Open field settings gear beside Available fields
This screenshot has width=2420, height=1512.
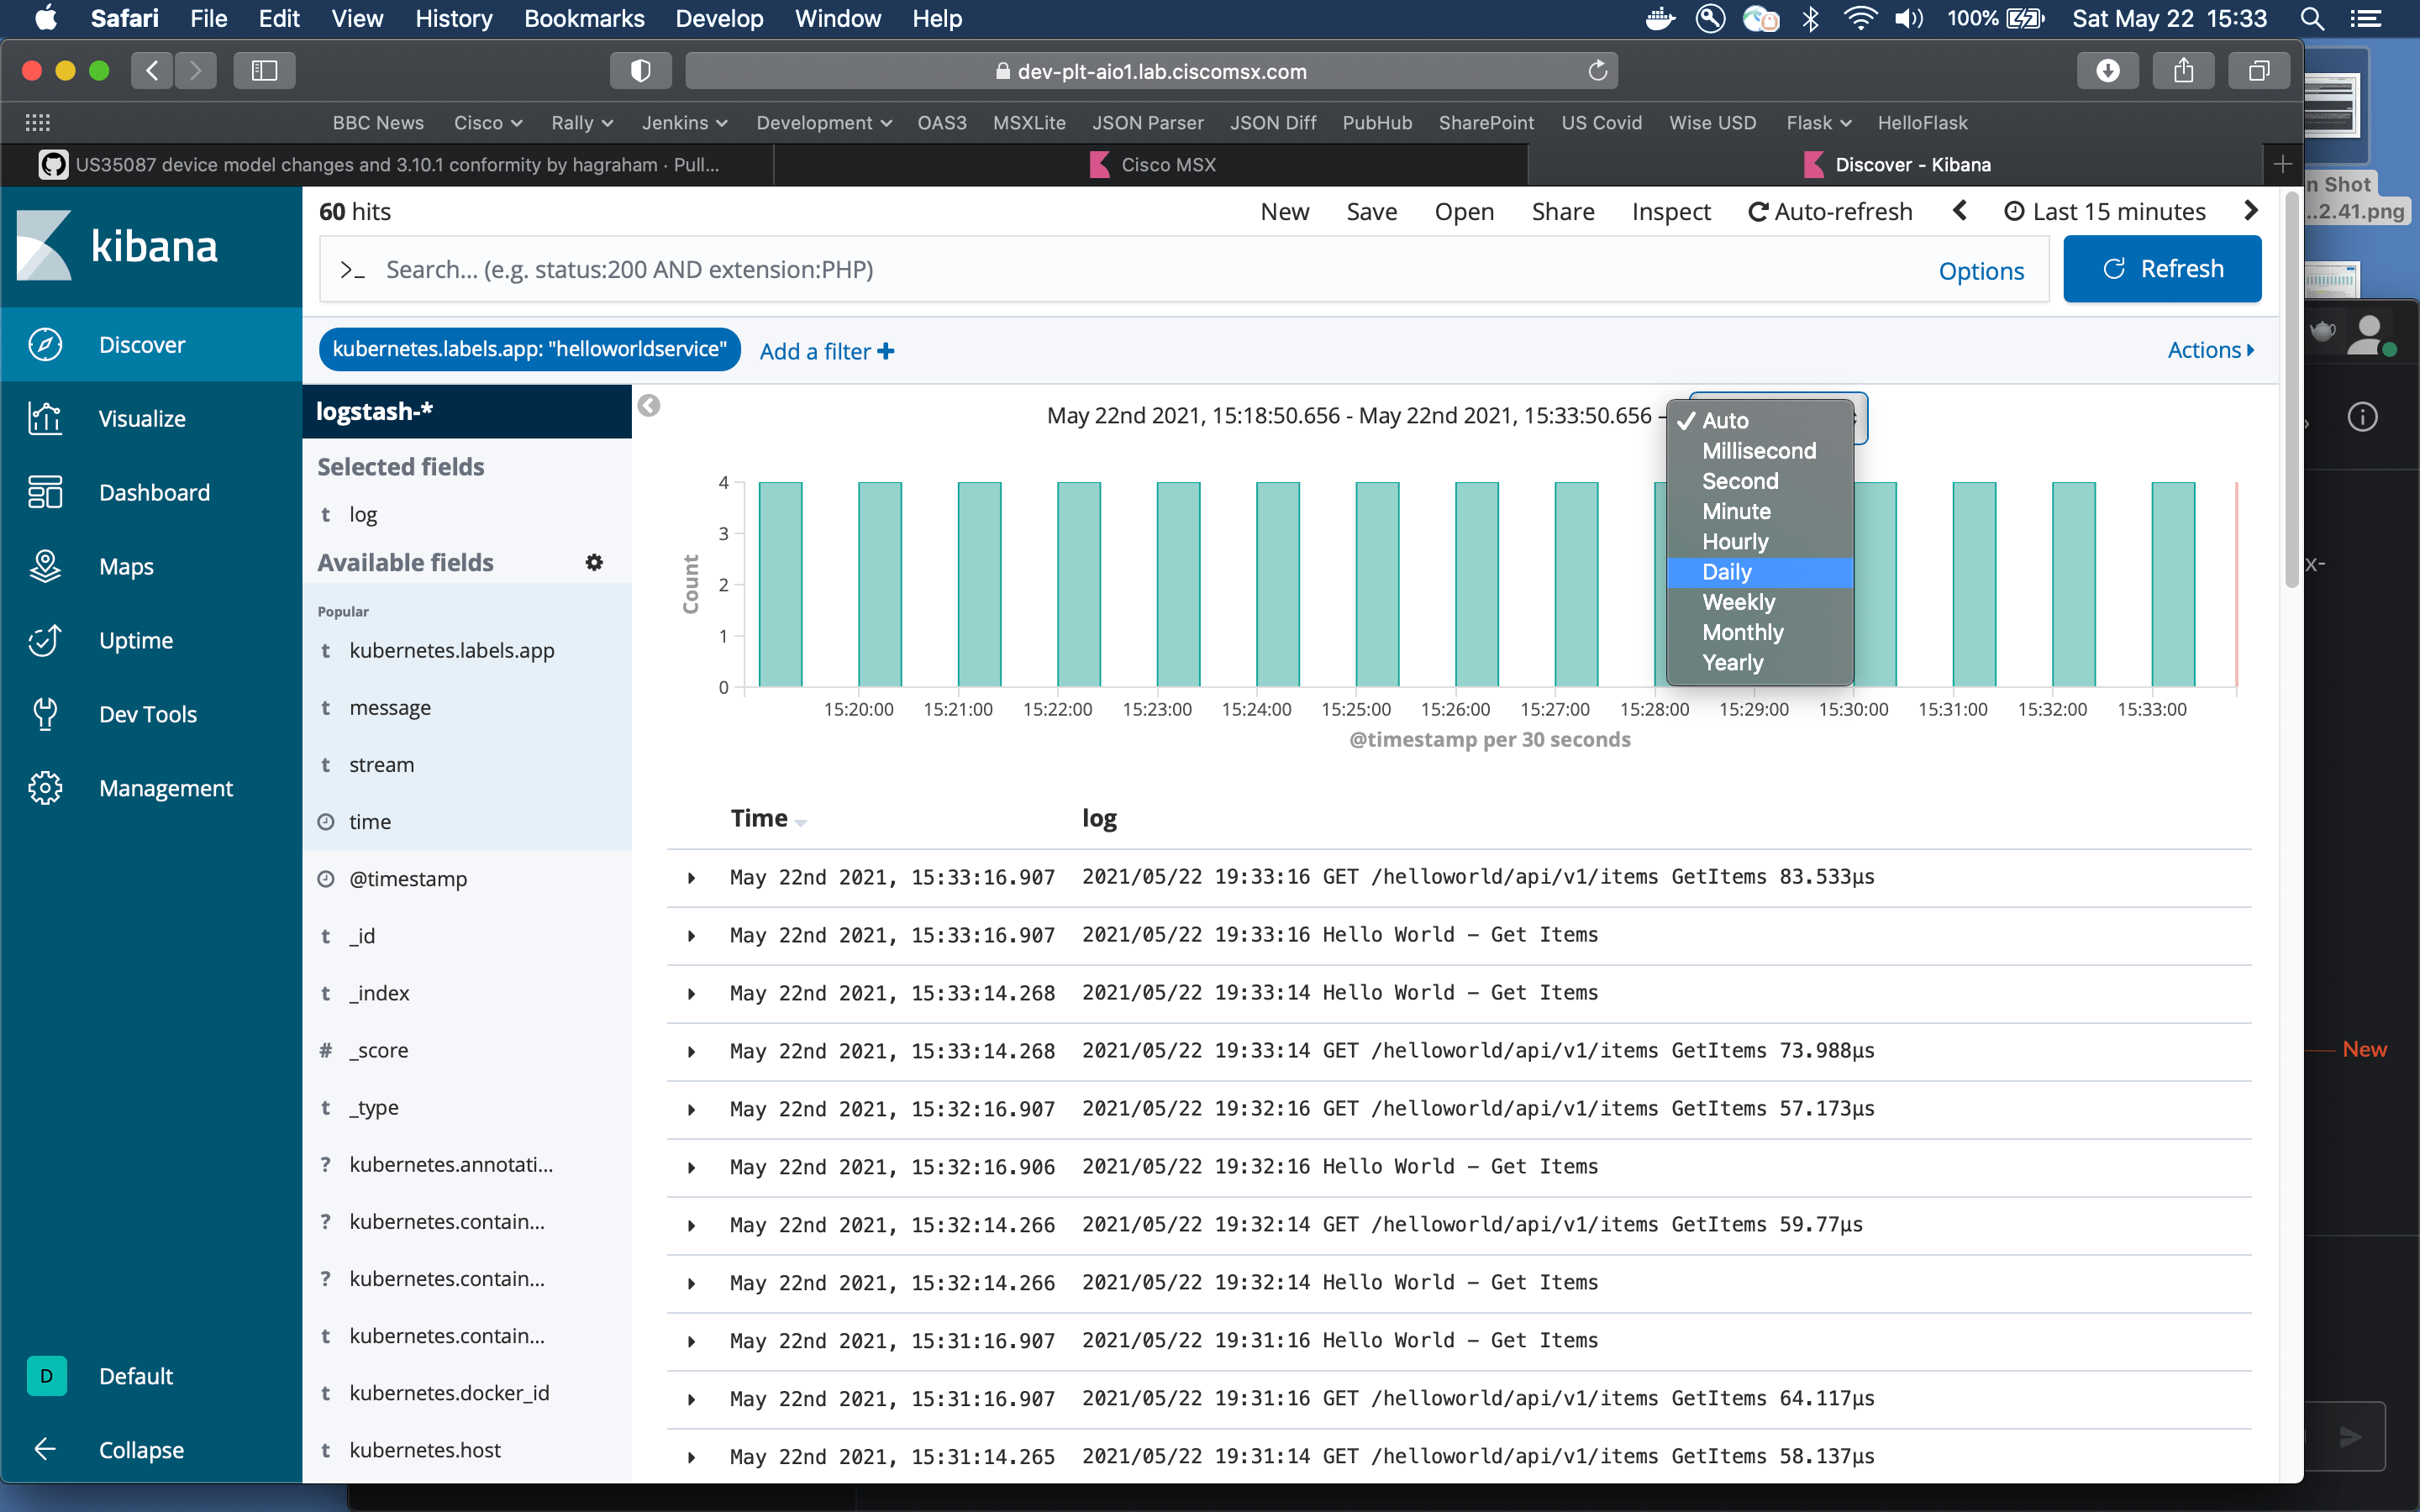(x=594, y=562)
